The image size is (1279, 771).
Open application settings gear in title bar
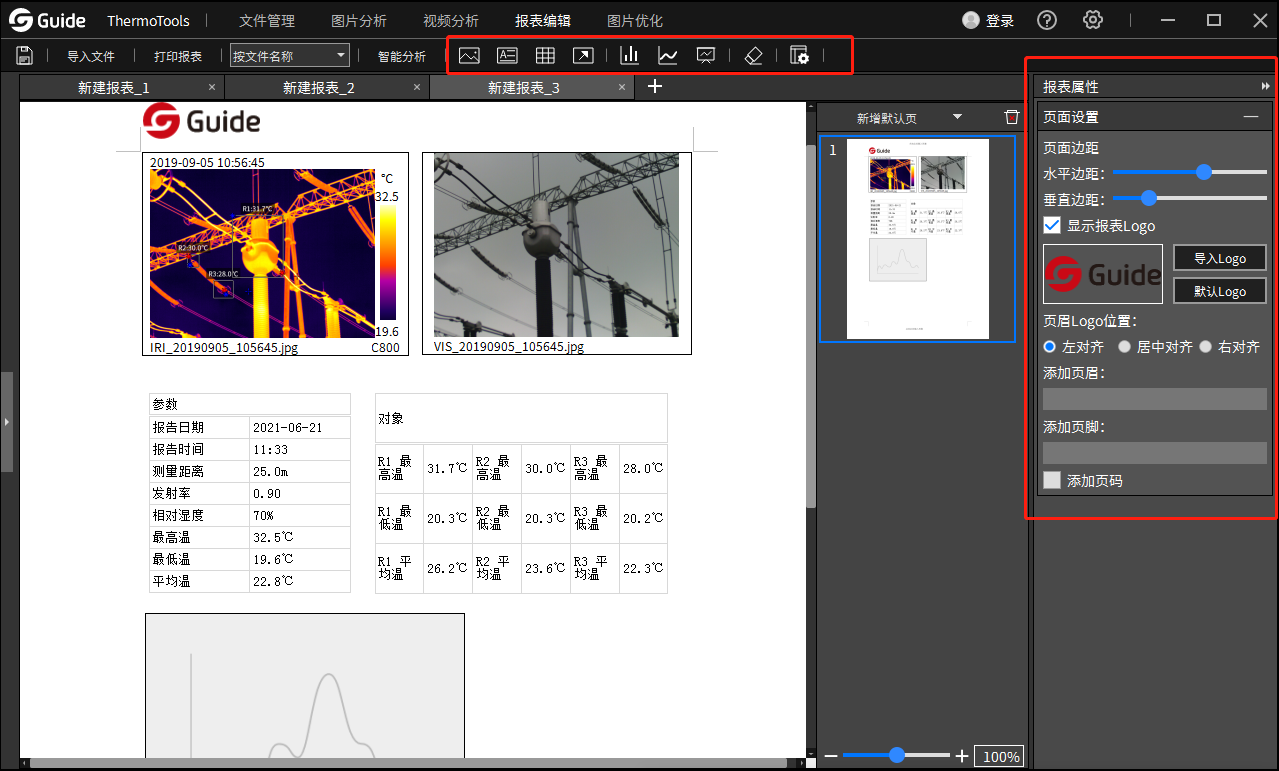pyautogui.click(x=1093, y=20)
